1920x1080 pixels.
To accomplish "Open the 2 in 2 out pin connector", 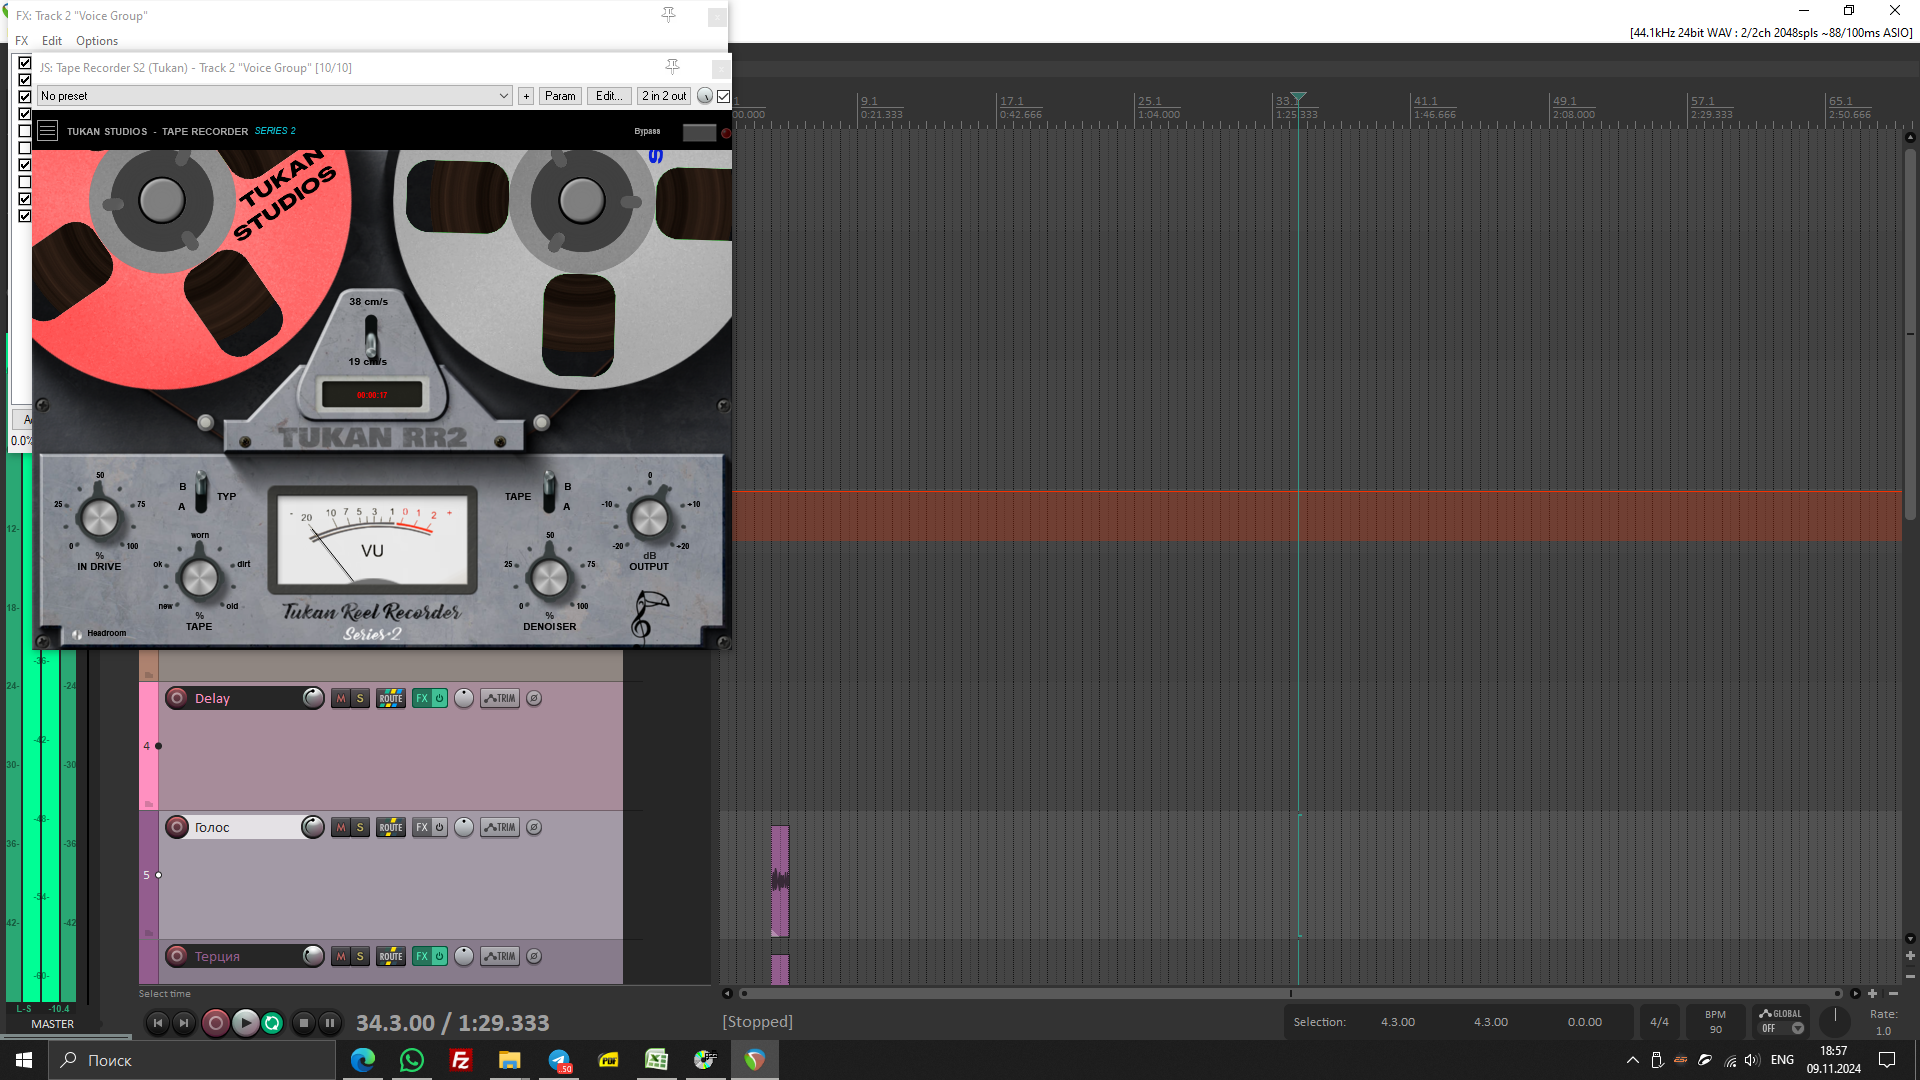I will coord(664,96).
